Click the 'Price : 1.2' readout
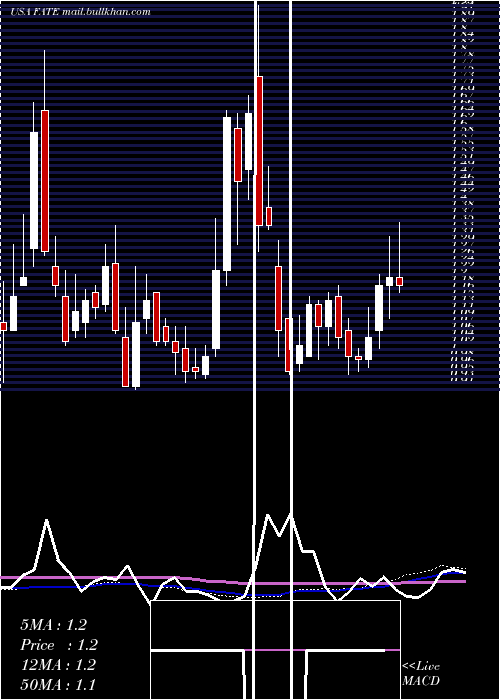 click(x=59, y=645)
